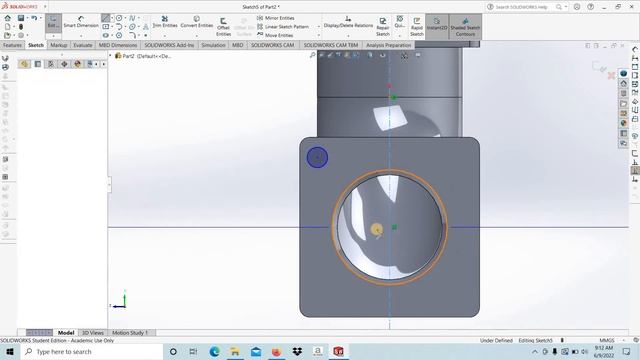
Task: Open the Display/Delete Relations dropdown arrow
Action: (x=348, y=36)
